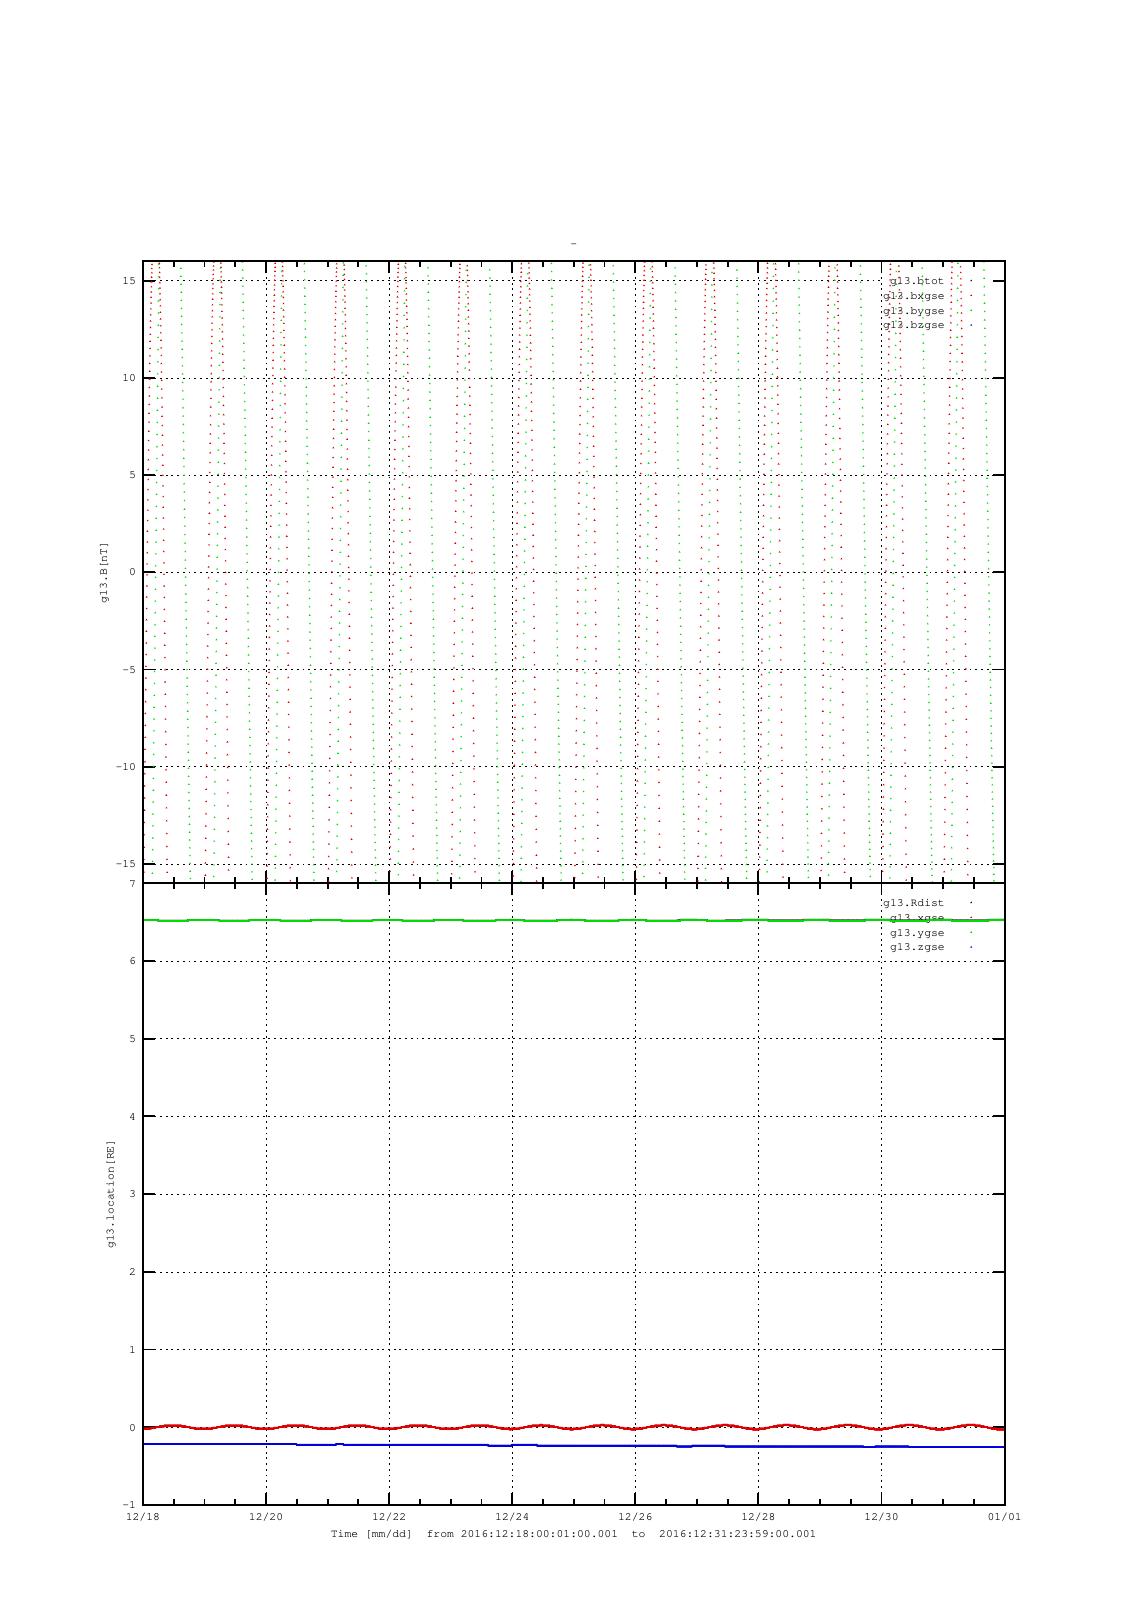Click the 15 tick on the magnetic field axis
1131x1600 pixels.
point(129,281)
